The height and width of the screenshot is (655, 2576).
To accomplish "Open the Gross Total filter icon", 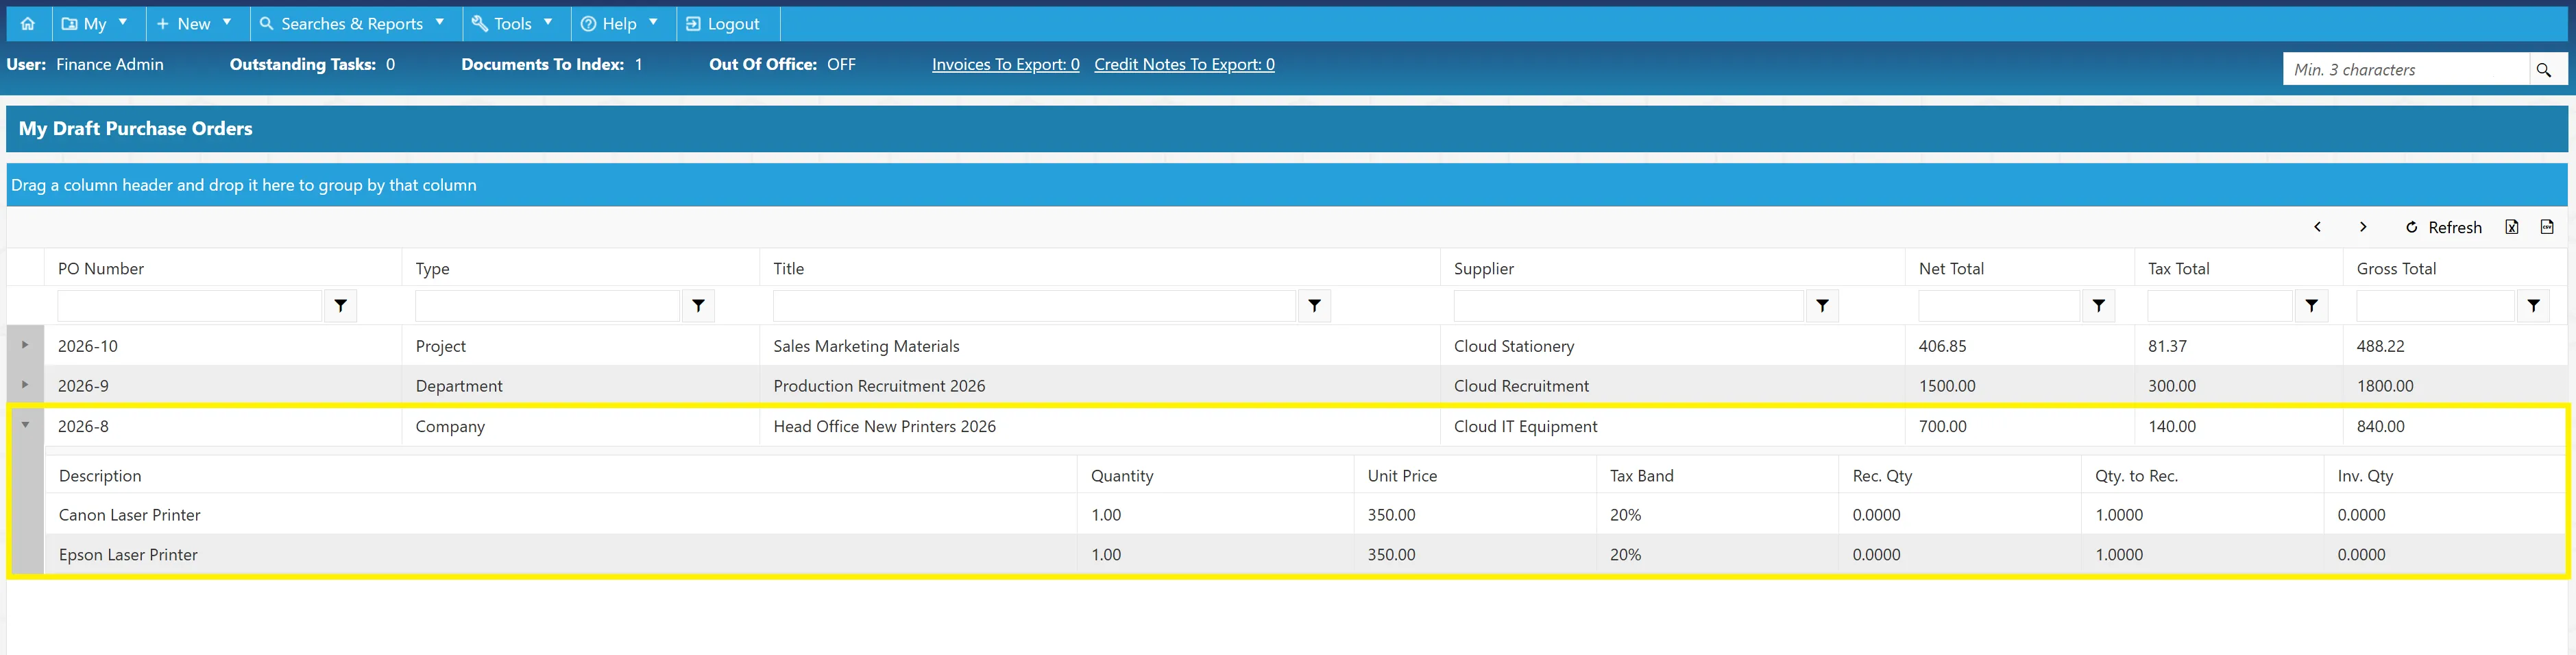I will click(2532, 305).
